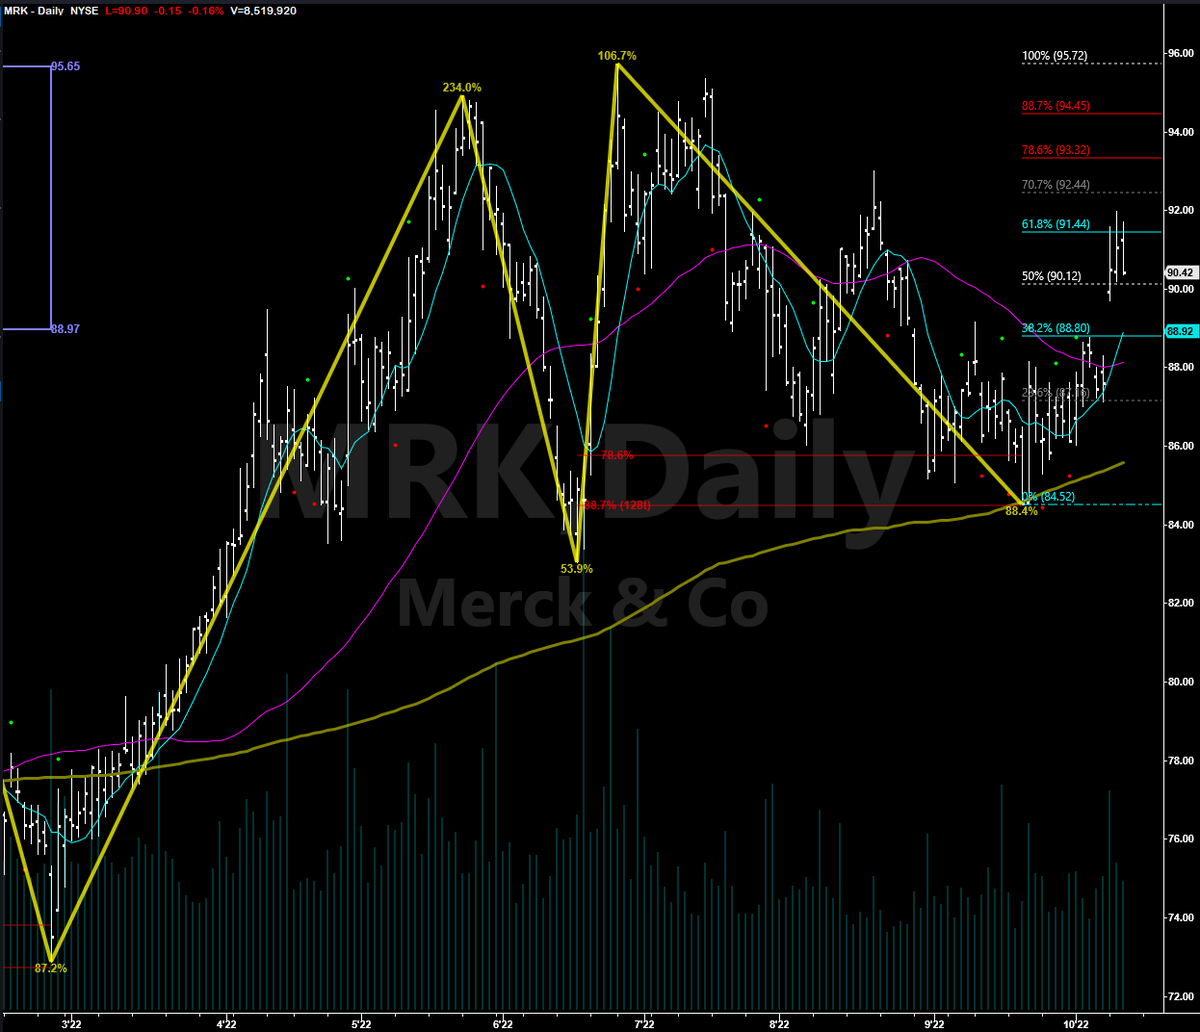Select the 78.6% (93.32) retracement label
Screen dimensions: 1200x1032
tap(1056, 150)
